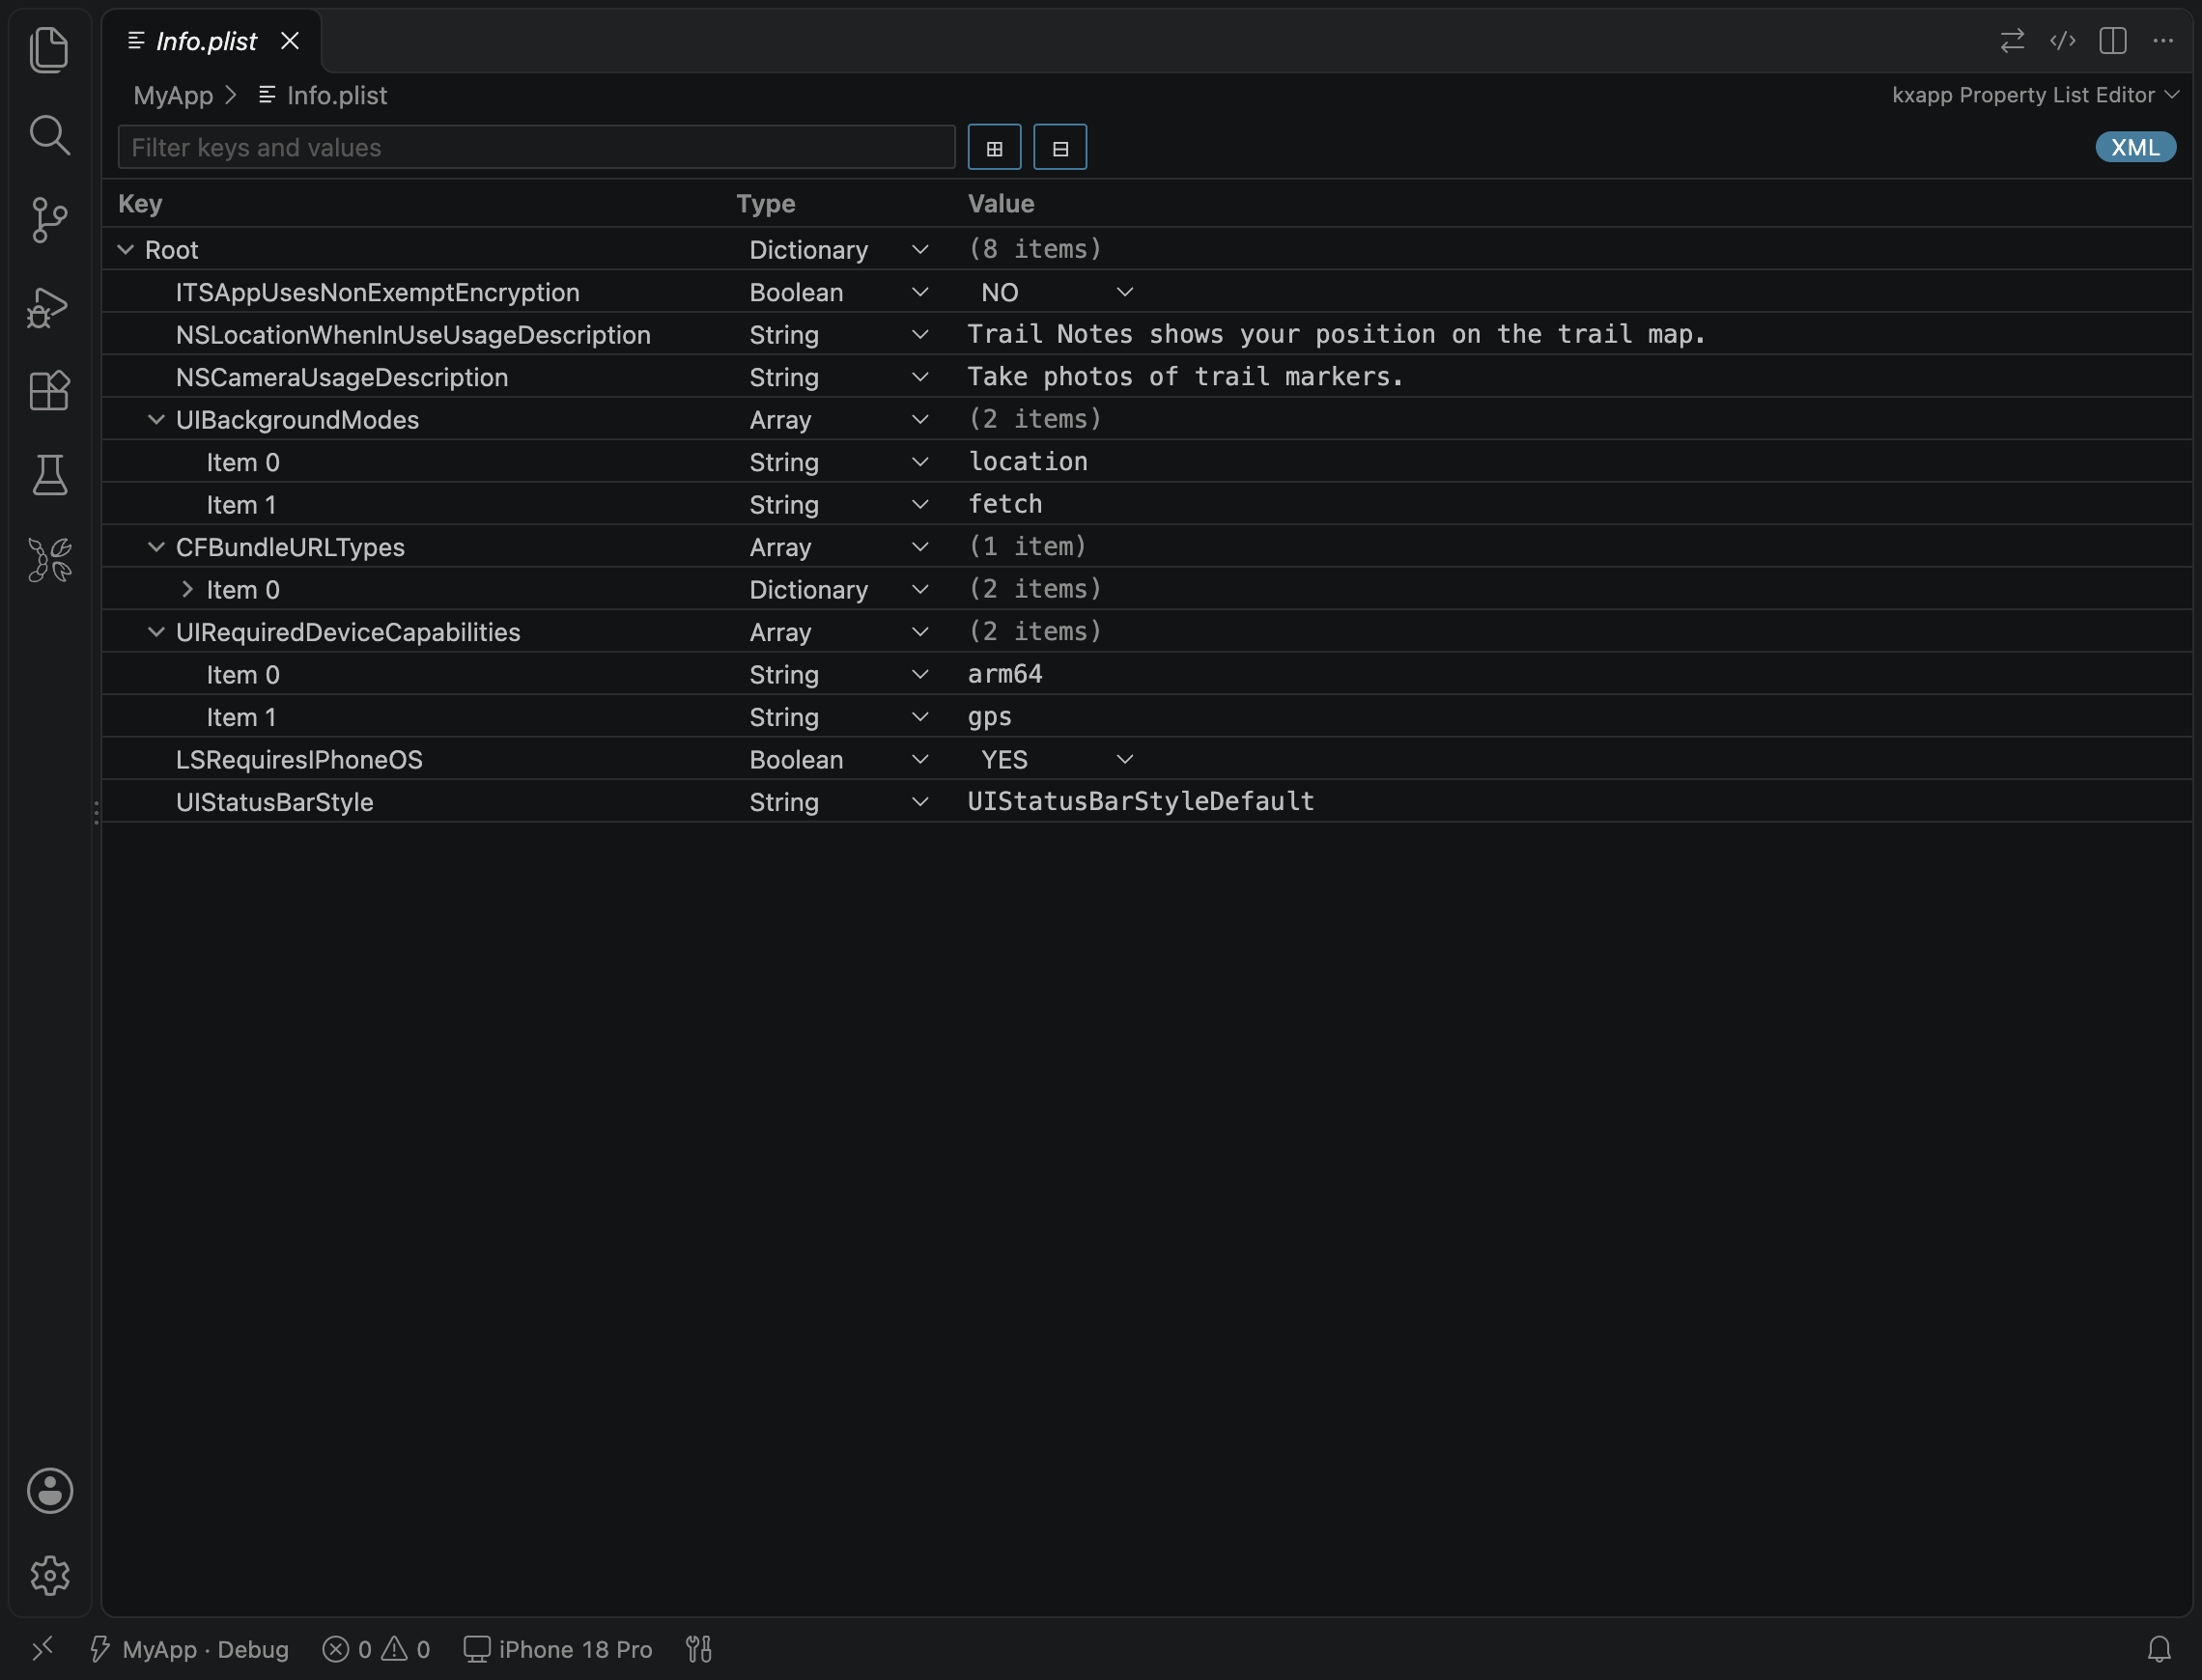Open the tools icon in status bar

(x=699, y=1649)
